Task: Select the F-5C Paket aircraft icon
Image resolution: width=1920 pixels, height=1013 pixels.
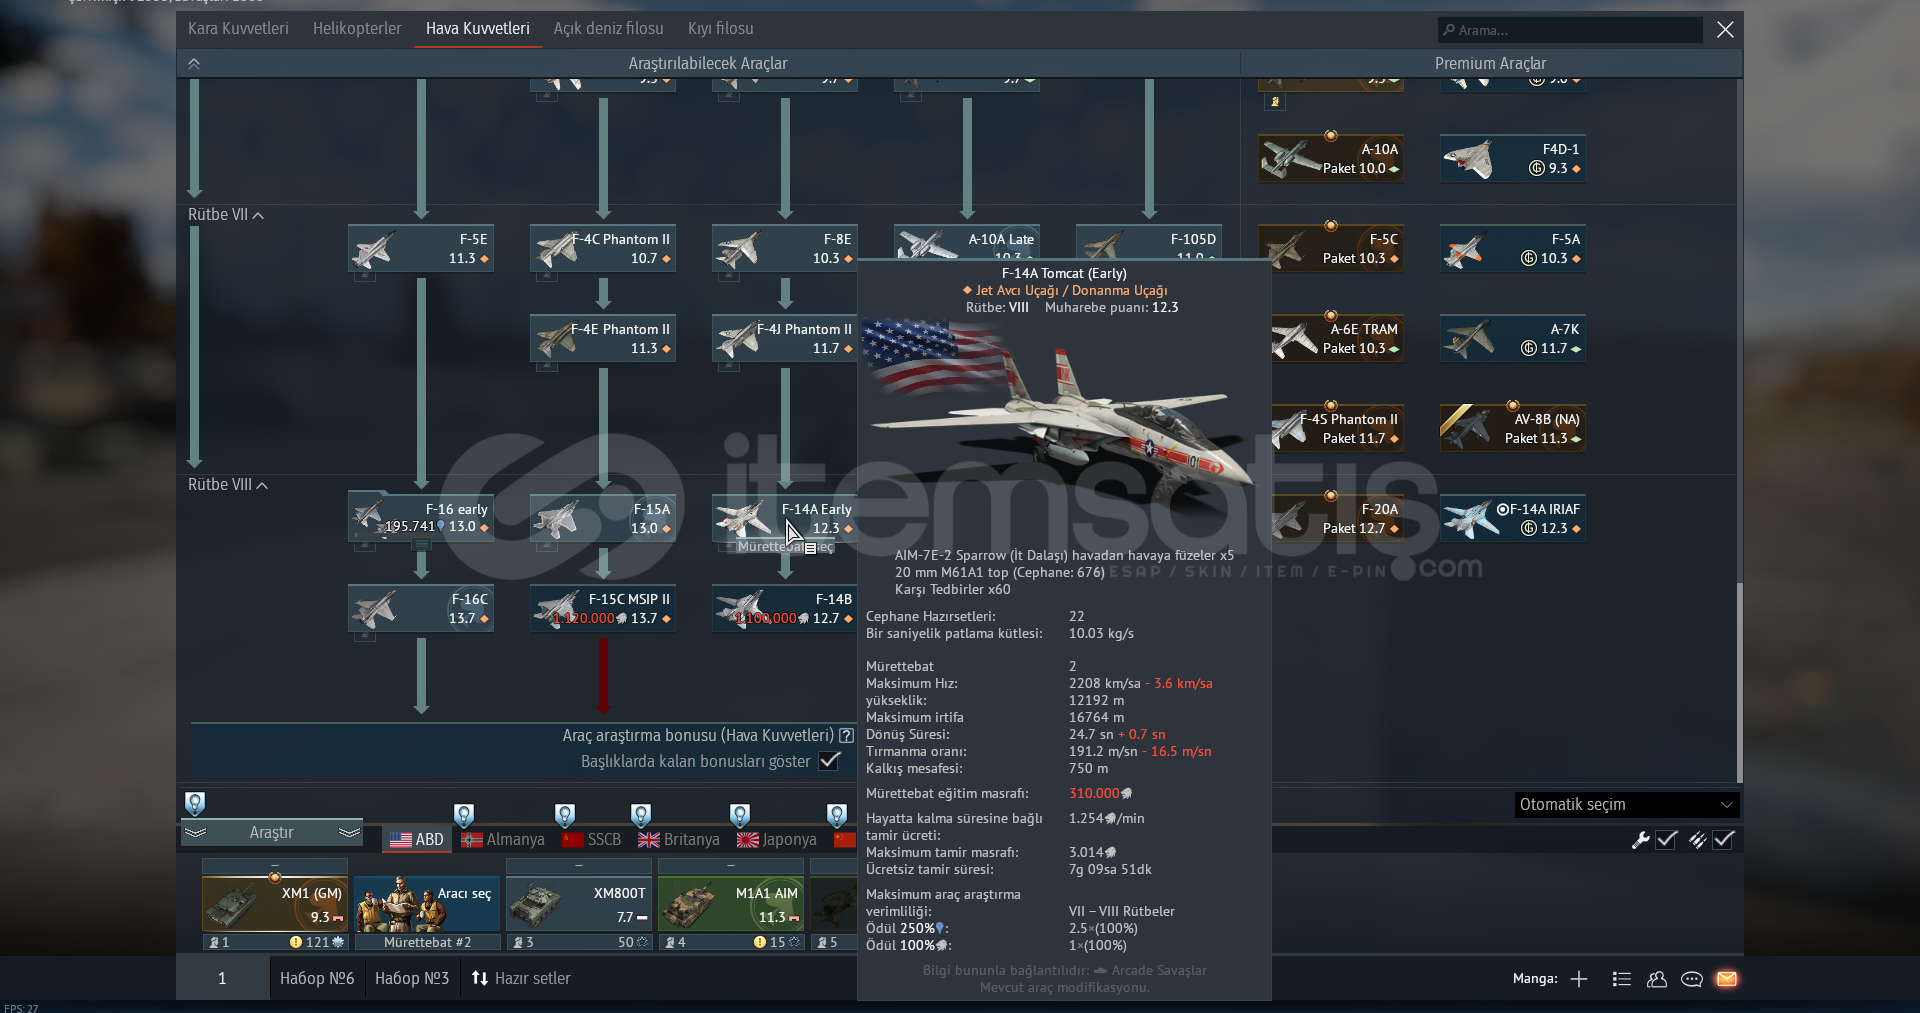Action: [1330, 248]
